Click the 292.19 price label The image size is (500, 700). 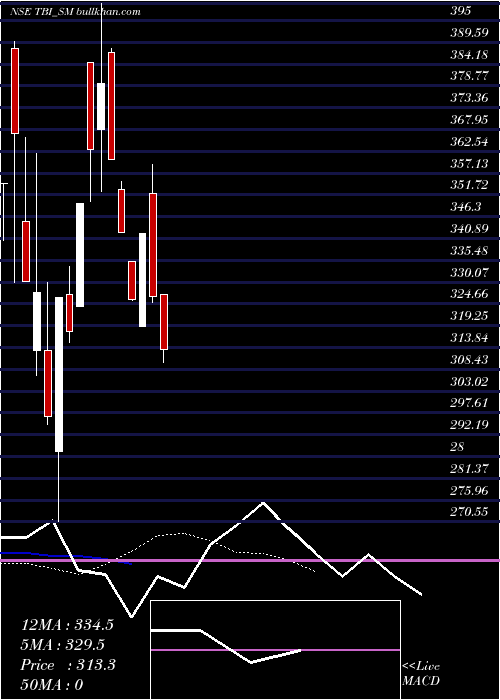469,425
